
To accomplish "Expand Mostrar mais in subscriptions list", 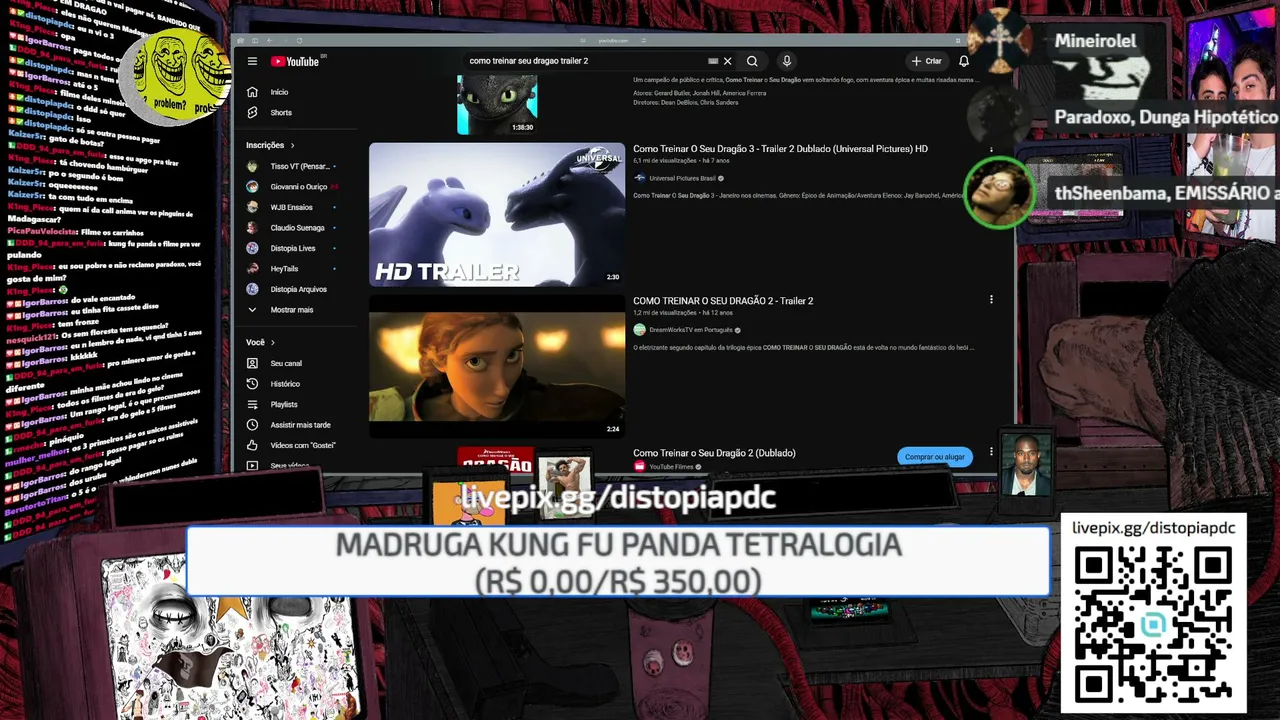I will (292, 310).
